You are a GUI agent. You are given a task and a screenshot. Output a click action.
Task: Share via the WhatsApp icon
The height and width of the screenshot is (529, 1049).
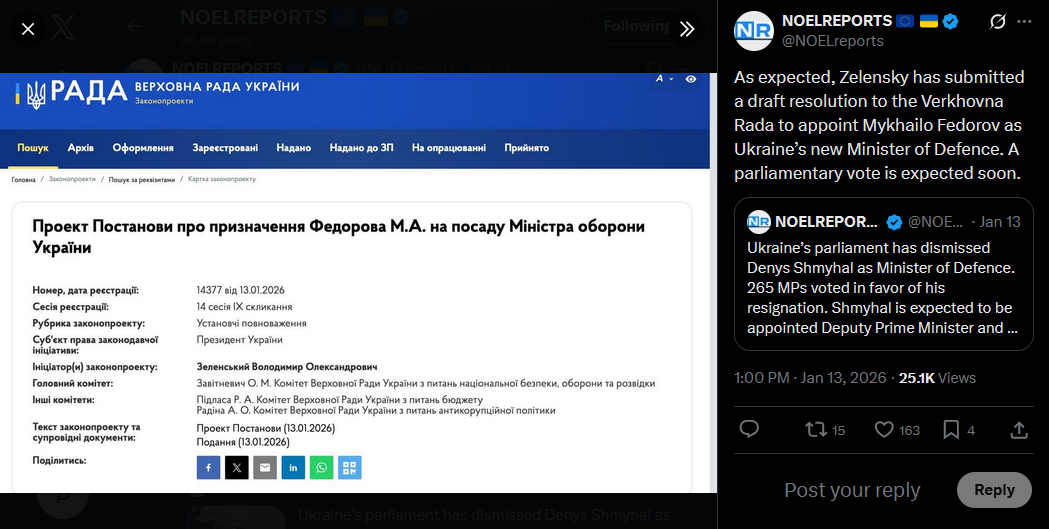click(322, 467)
